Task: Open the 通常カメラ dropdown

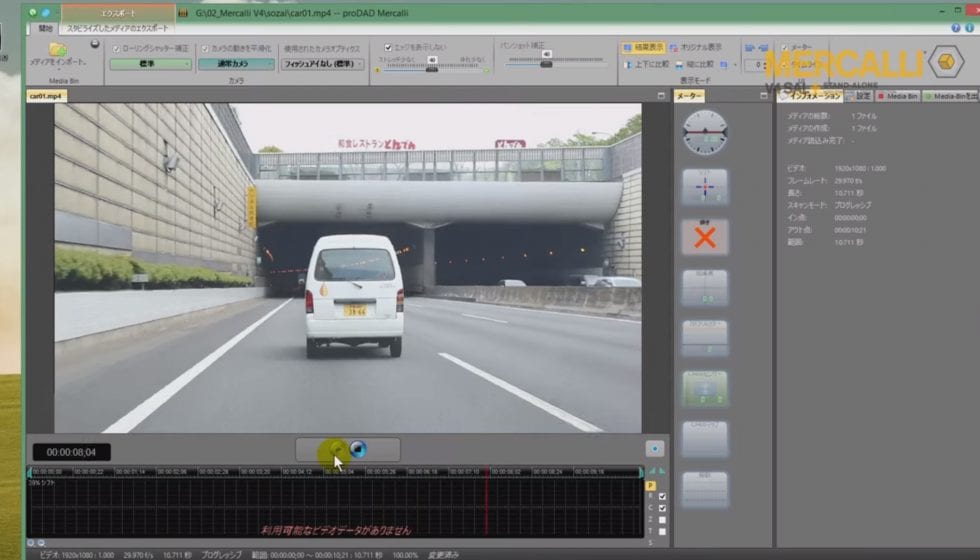Action: [236, 64]
